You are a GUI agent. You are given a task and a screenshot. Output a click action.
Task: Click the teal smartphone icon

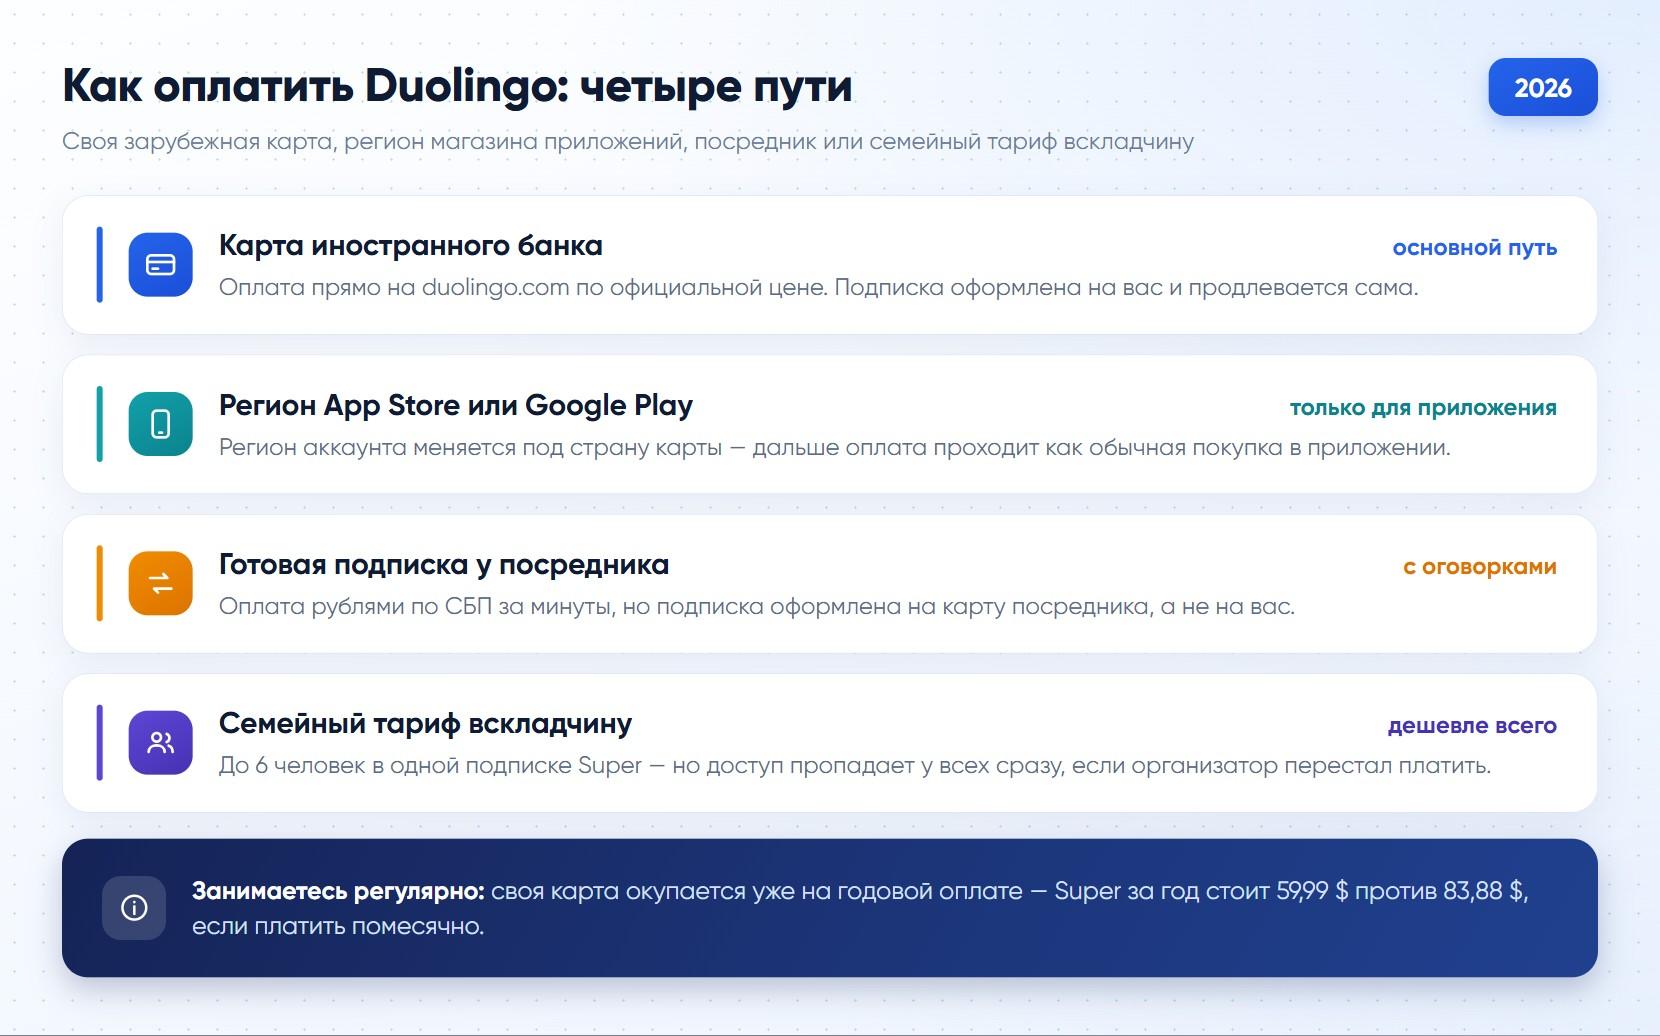(x=160, y=424)
